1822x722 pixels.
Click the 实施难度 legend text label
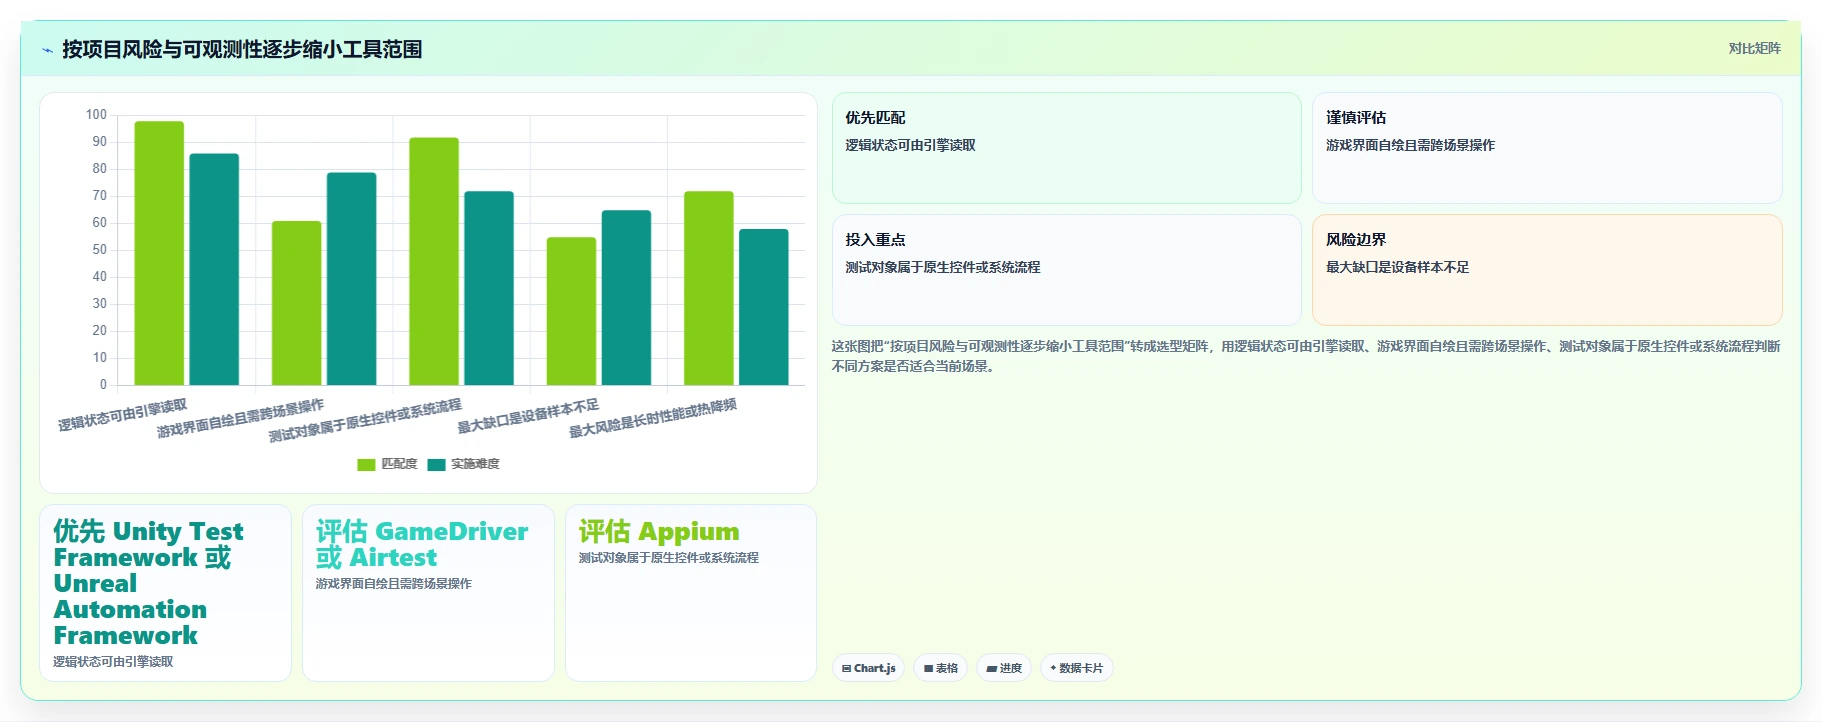475,464
